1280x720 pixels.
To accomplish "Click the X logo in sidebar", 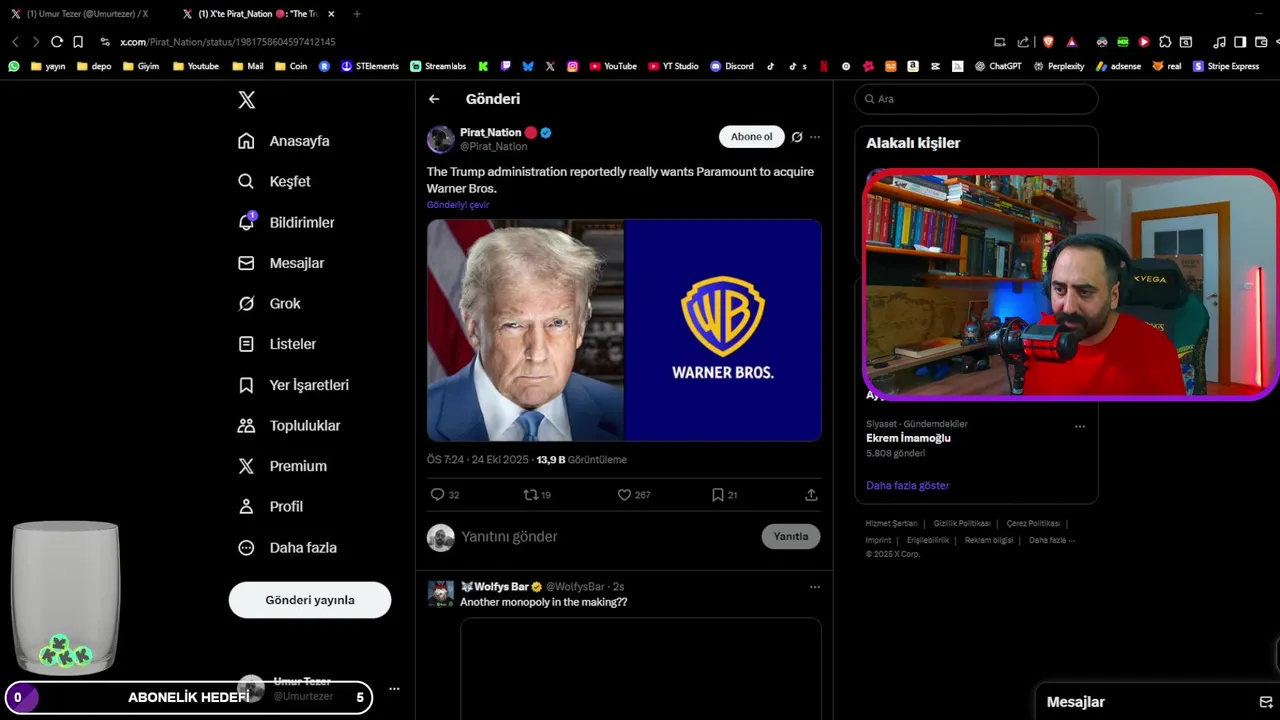I will pyautogui.click(x=247, y=100).
